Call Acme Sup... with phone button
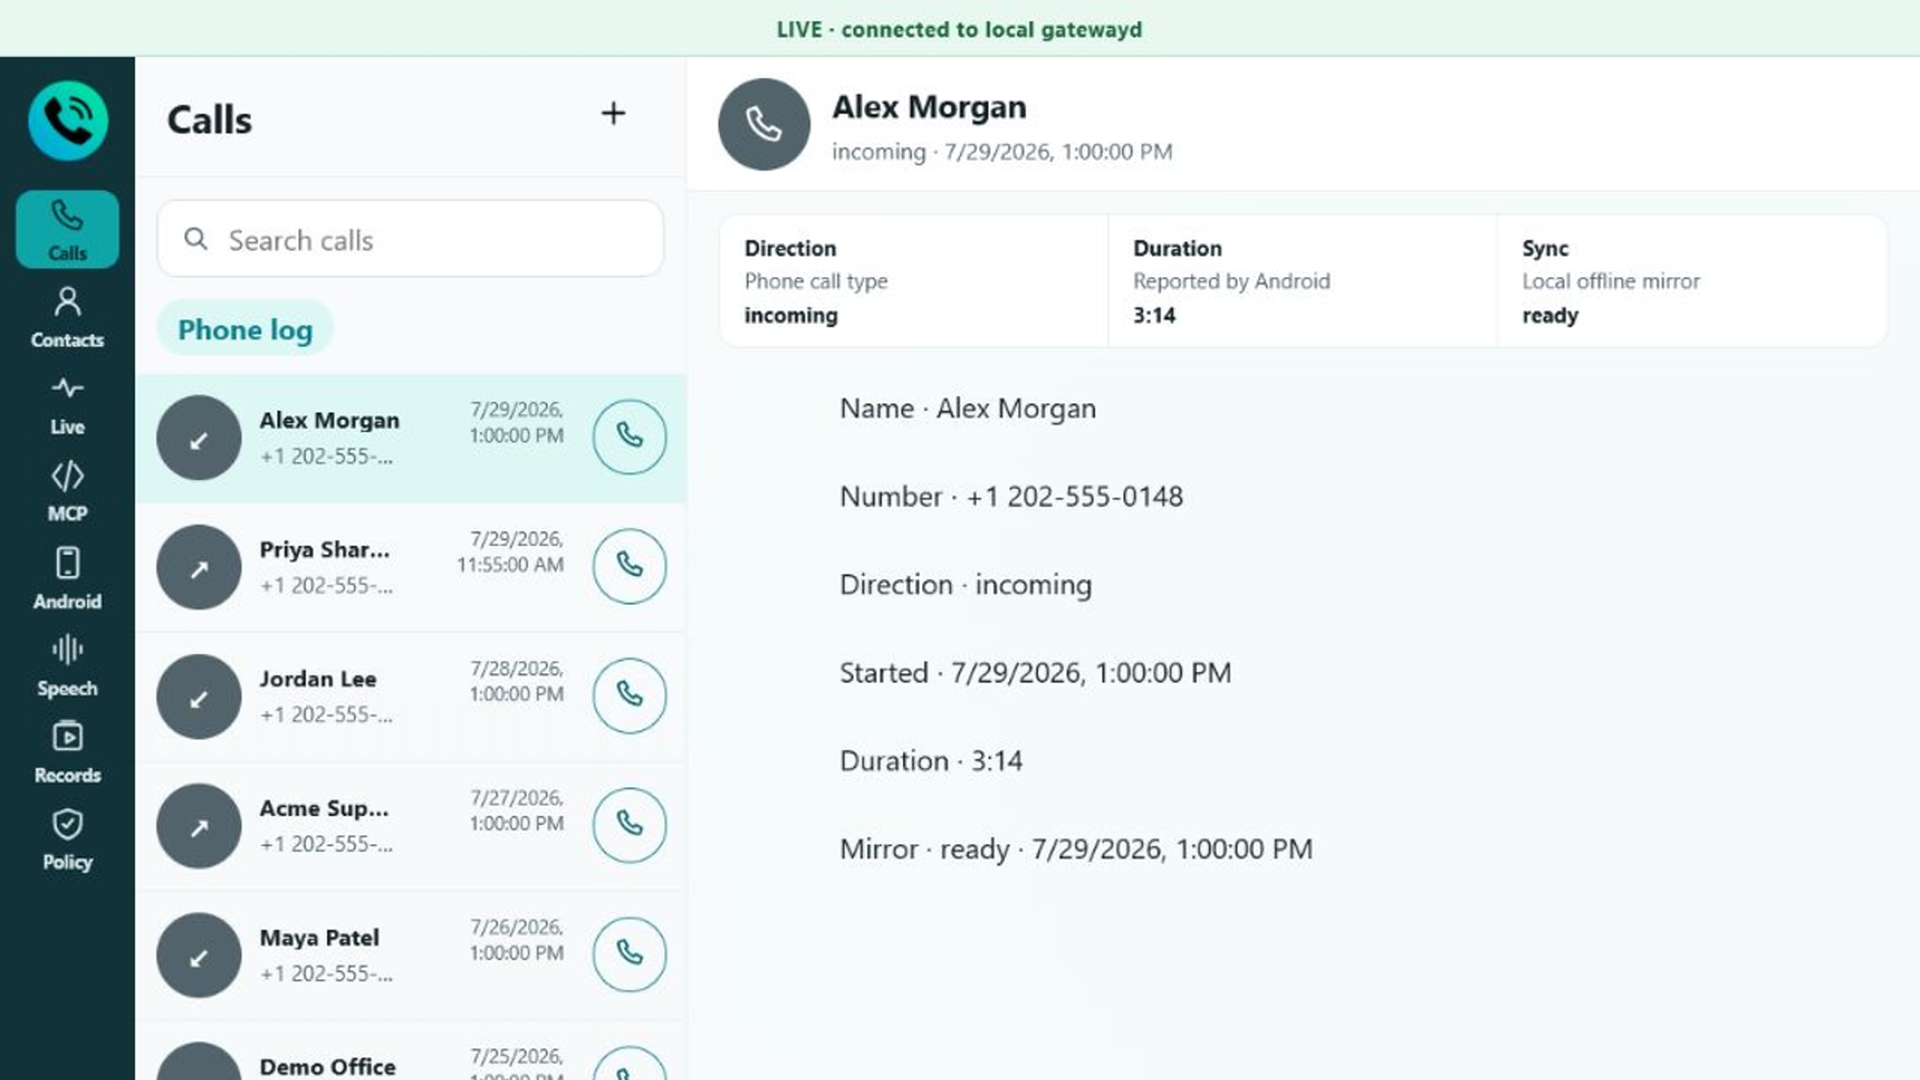This screenshot has height=1080, width=1920. (629, 825)
